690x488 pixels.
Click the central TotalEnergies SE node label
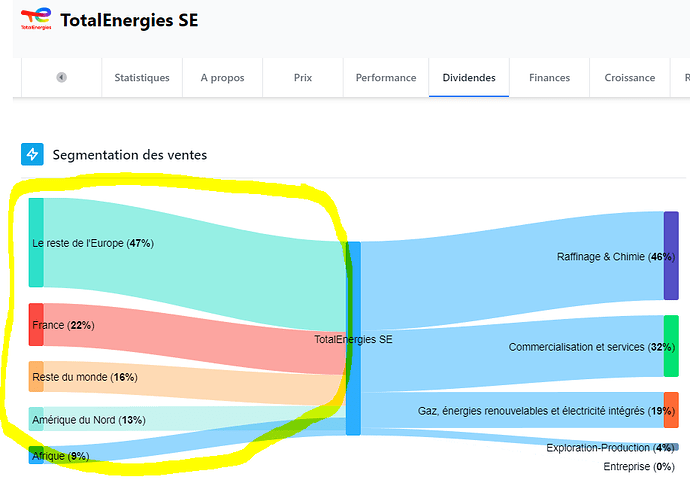(x=353, y=339)
